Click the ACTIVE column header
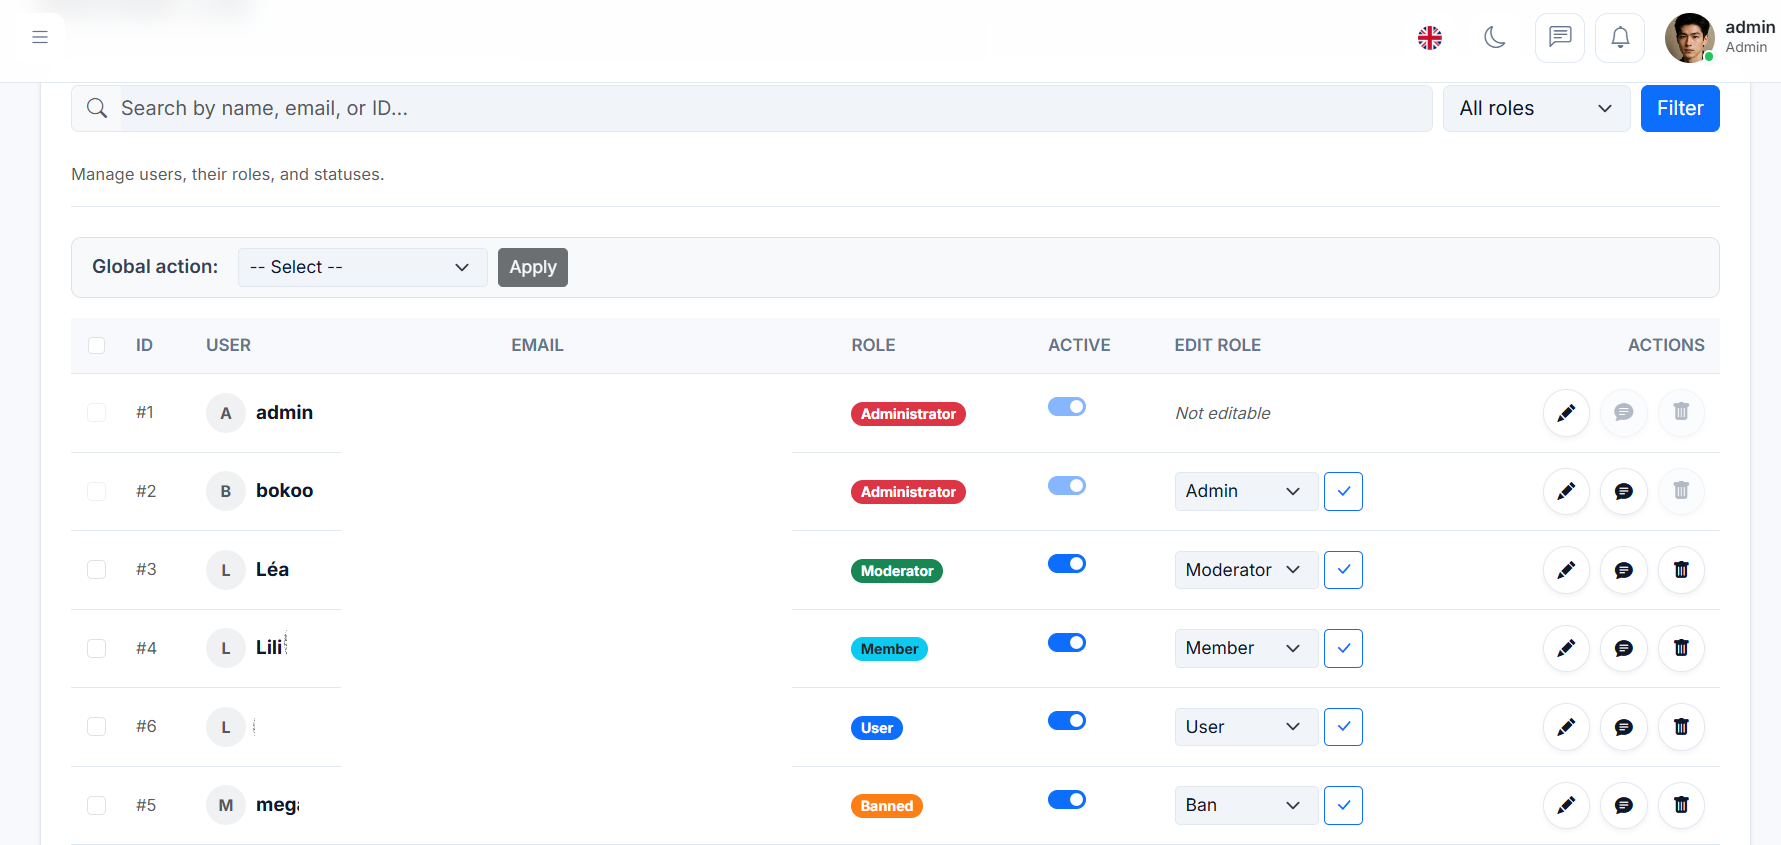The image size is (1781, 845). pos(1079,345)
